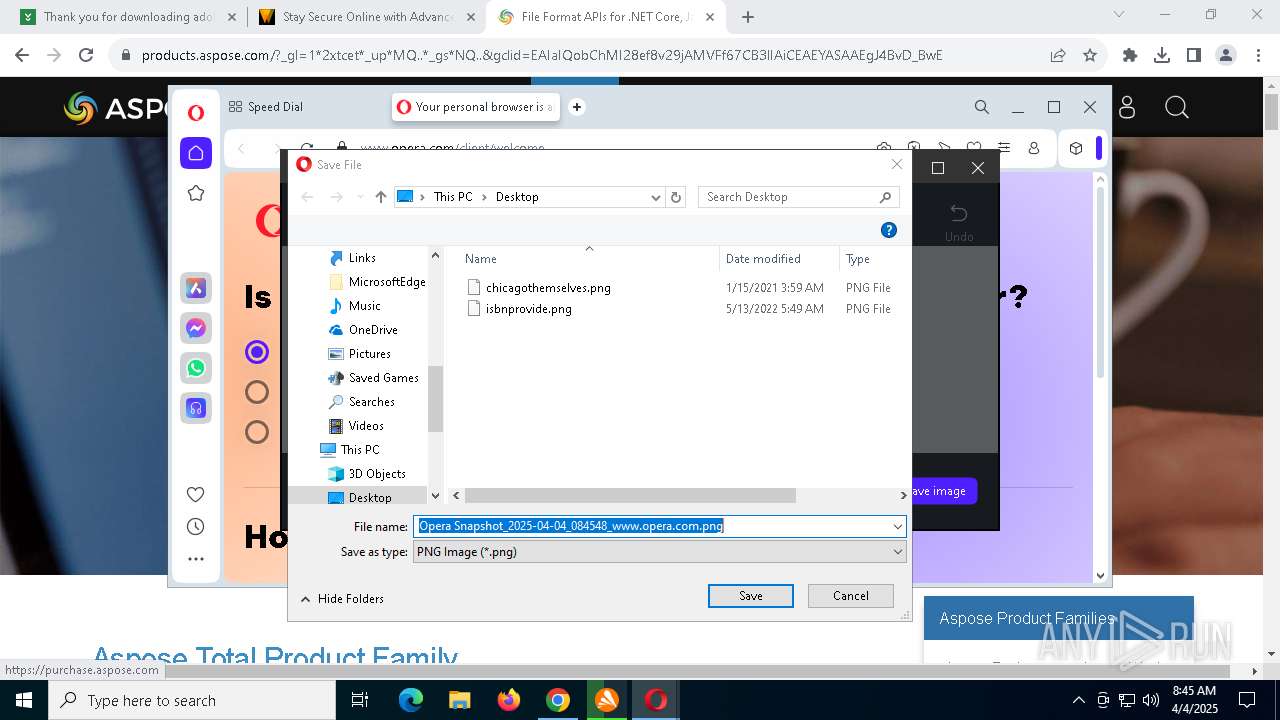This screenshot has height=720, width=1280.
Task: Open Chrome tab search chevron
Action: tap(1119, 15)
